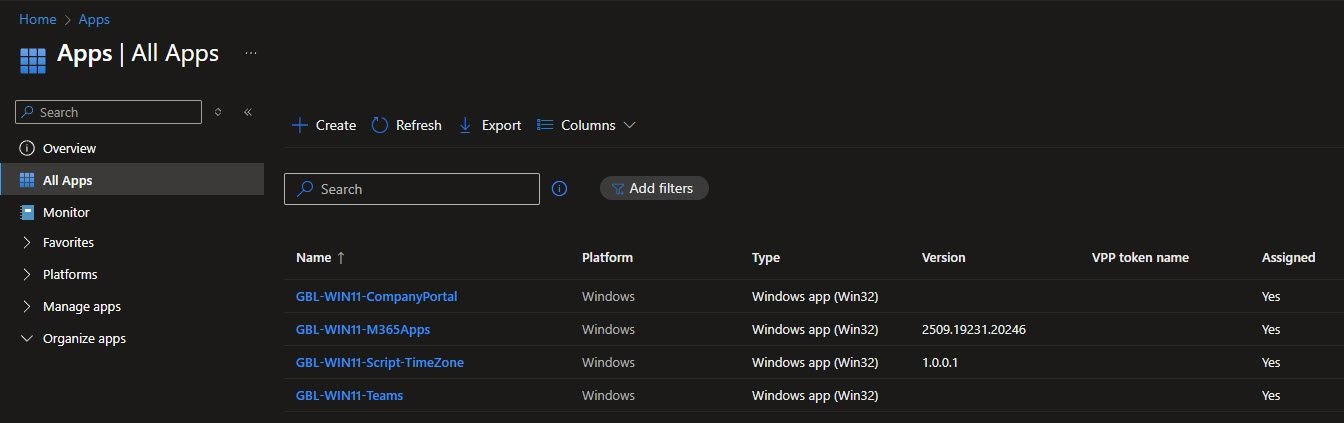Click the Overview info icon in sidebar
Screen dimensions: 1344x423
[27, 148]
